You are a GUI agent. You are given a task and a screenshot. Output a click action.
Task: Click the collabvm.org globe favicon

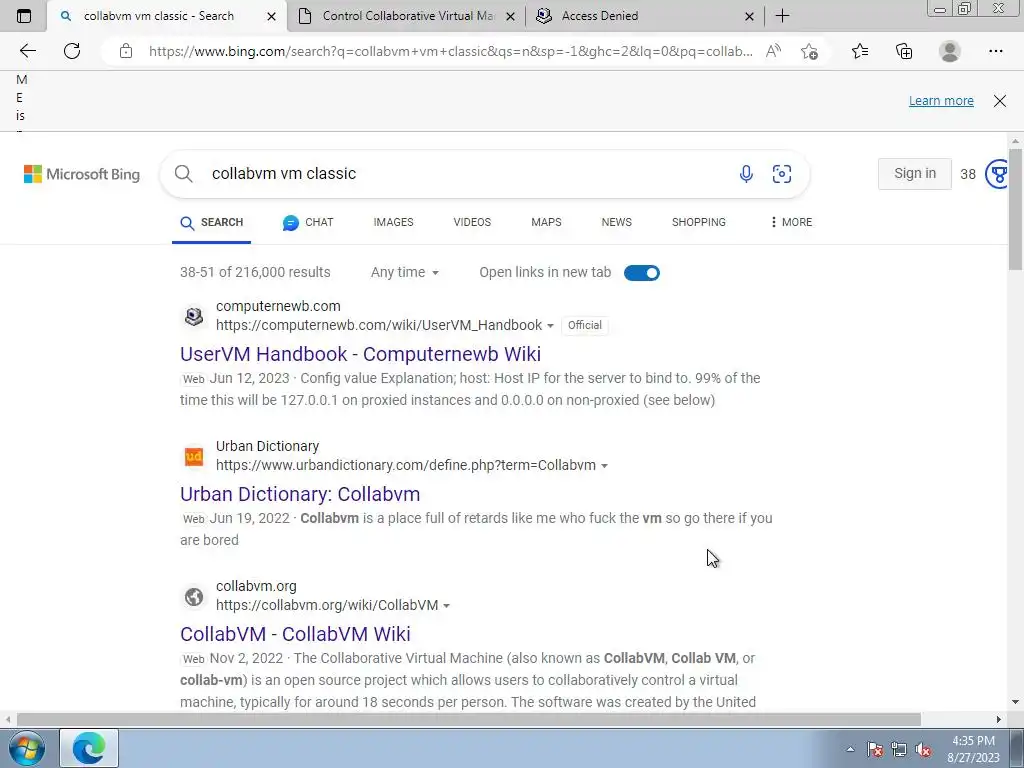[x=194, y=596]
